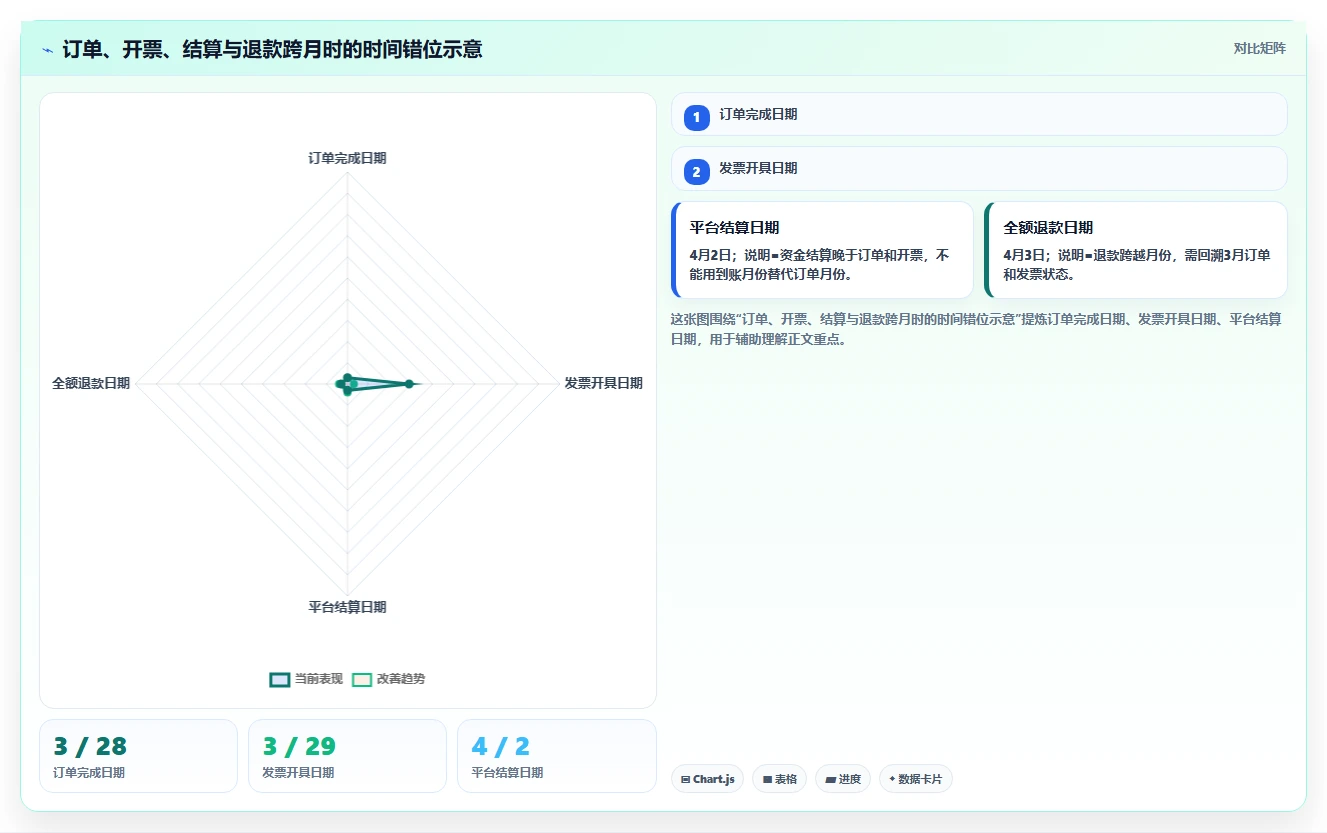Toggle the 当前表现 legend entry
This screenshot has height=833, width=1327.
[x=306, y=679]
